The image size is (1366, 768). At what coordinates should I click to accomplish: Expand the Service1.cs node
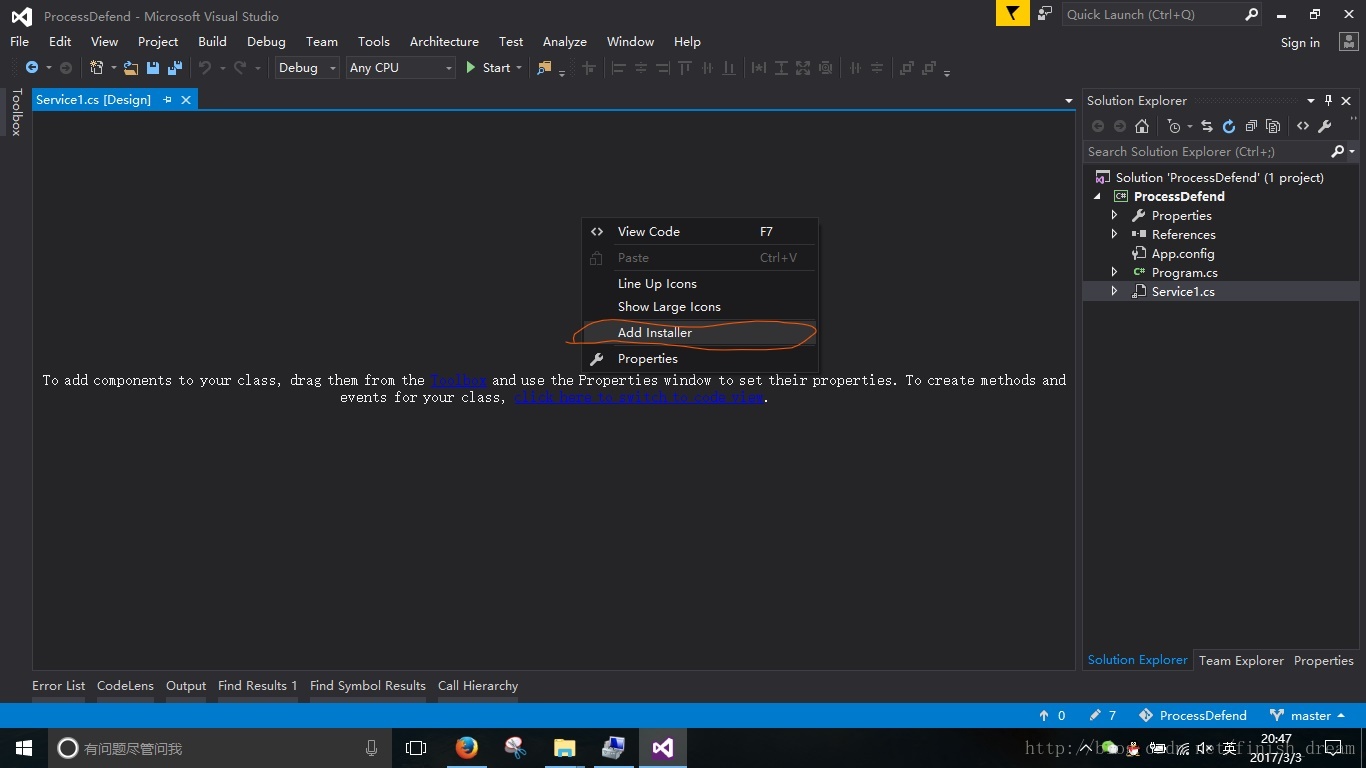[1115, 292]
